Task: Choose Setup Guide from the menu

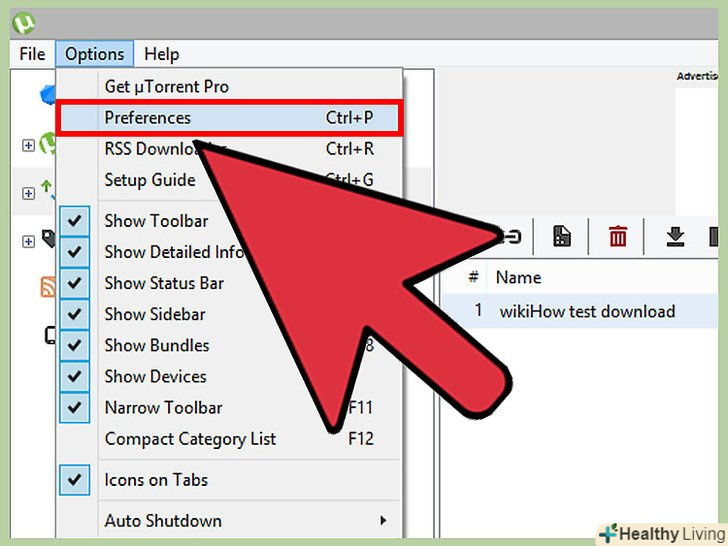Action: click(229, 180)
